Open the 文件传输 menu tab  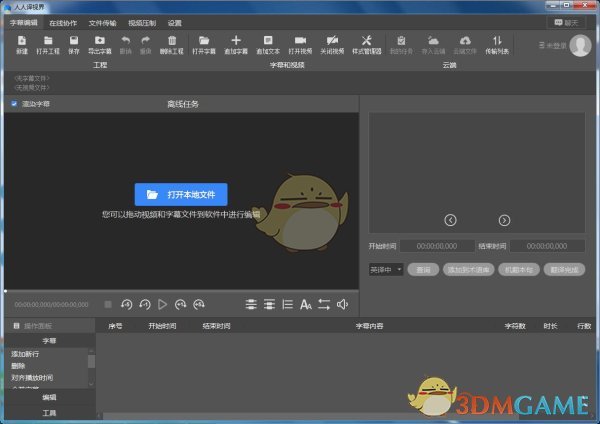(102, 21)
